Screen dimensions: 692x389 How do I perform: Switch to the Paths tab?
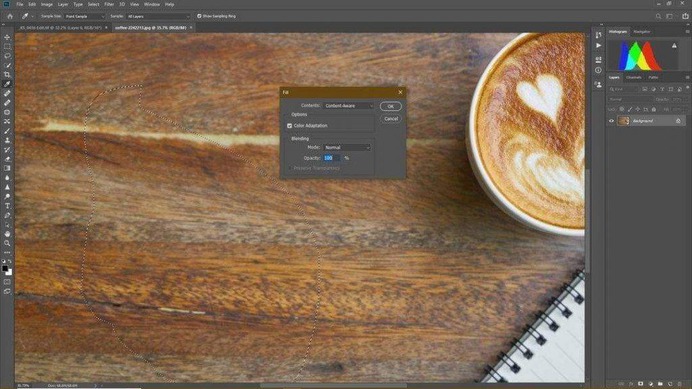coord(653,77)
